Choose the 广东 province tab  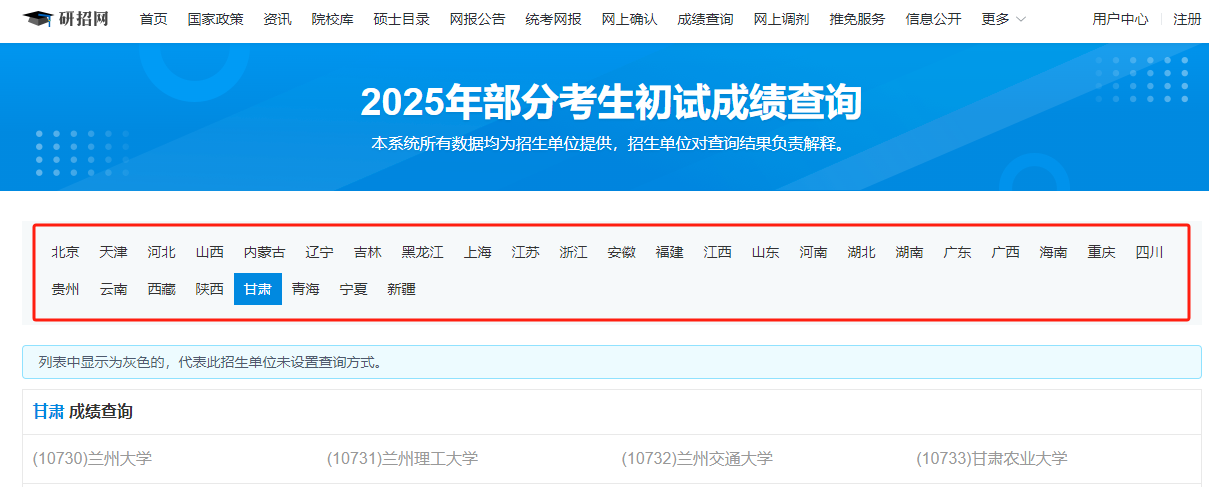coord(957,252)
